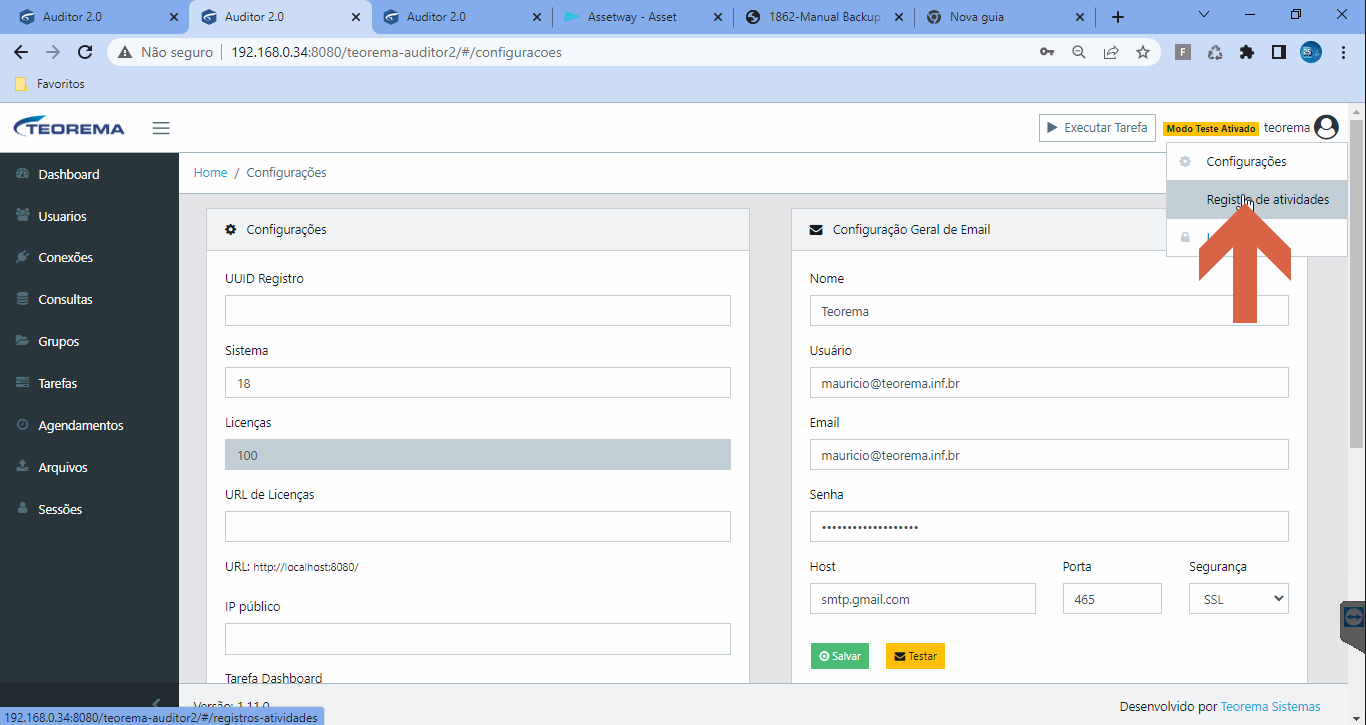Click the Dashboard gauge icon
The height and width of the screenshot is (725, 1366).
tap(23, 174)
